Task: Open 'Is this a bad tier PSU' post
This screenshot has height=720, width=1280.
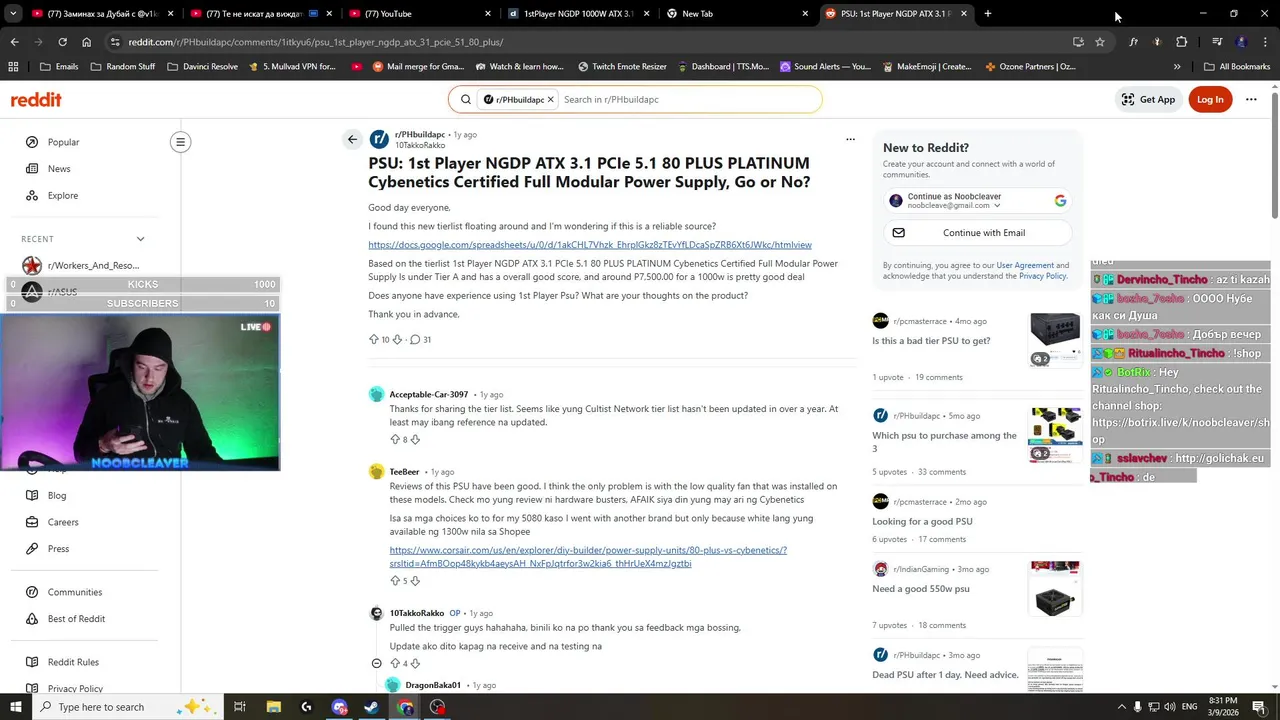Action: coord(931,341)
